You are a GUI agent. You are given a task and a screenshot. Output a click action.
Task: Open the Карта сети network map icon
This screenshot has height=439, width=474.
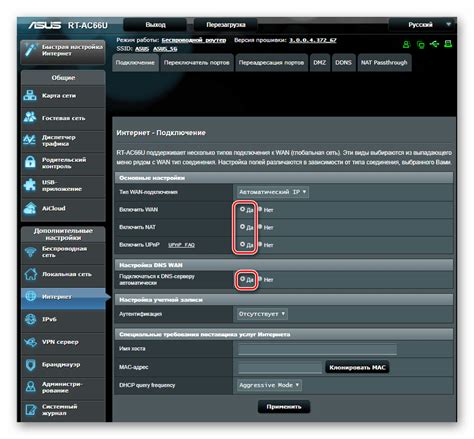click(30, 96)
